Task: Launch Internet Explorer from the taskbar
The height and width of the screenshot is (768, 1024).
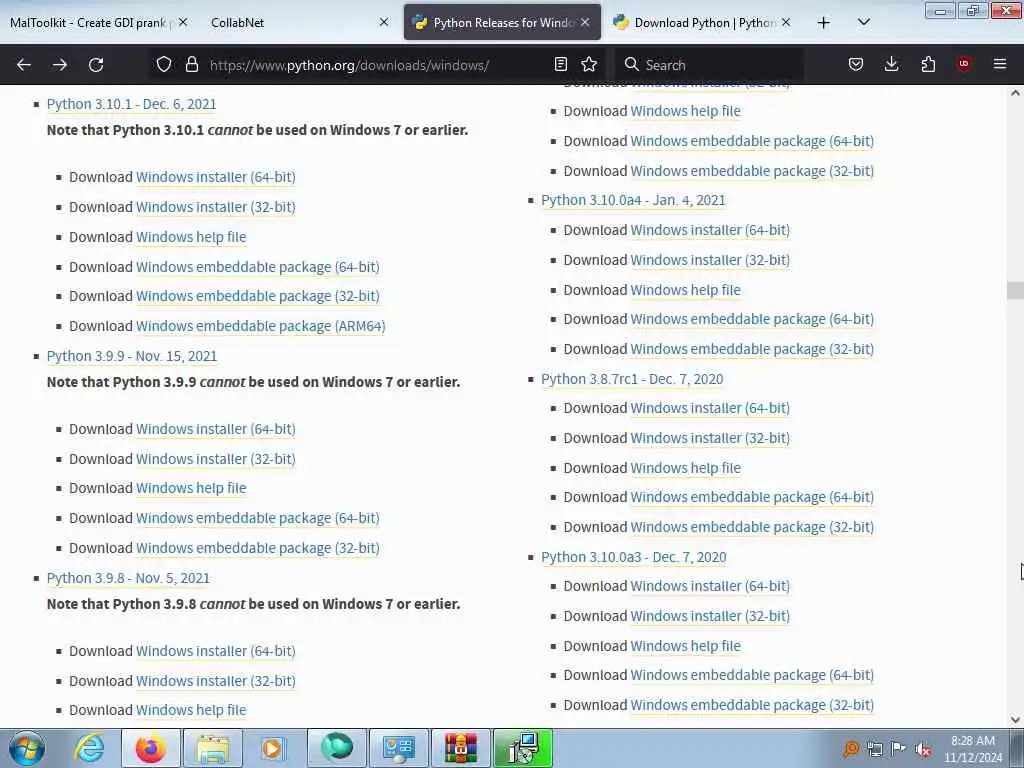Action: coord(89,748)
